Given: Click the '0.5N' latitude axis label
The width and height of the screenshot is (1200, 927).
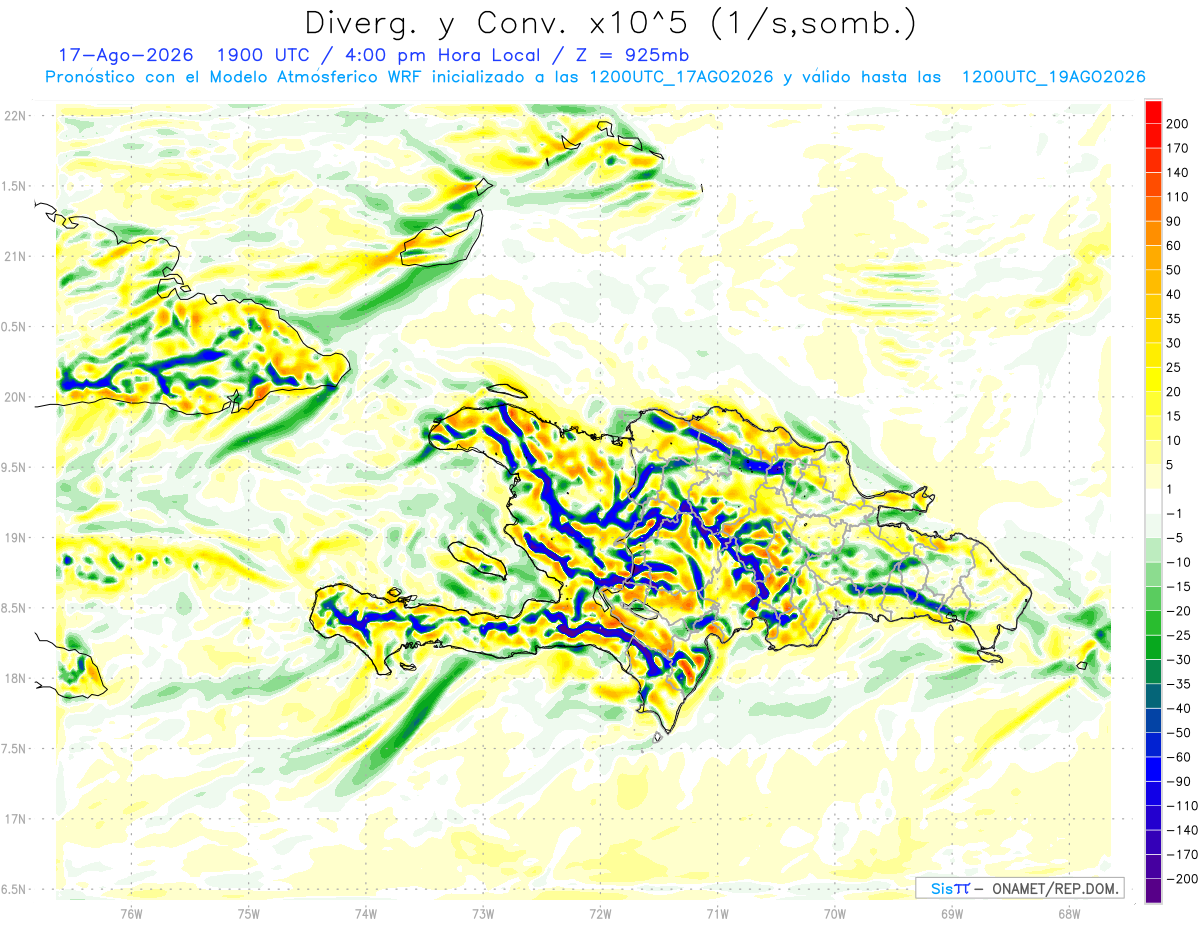Looking at the screenshot, I should (x=14, y=327).
